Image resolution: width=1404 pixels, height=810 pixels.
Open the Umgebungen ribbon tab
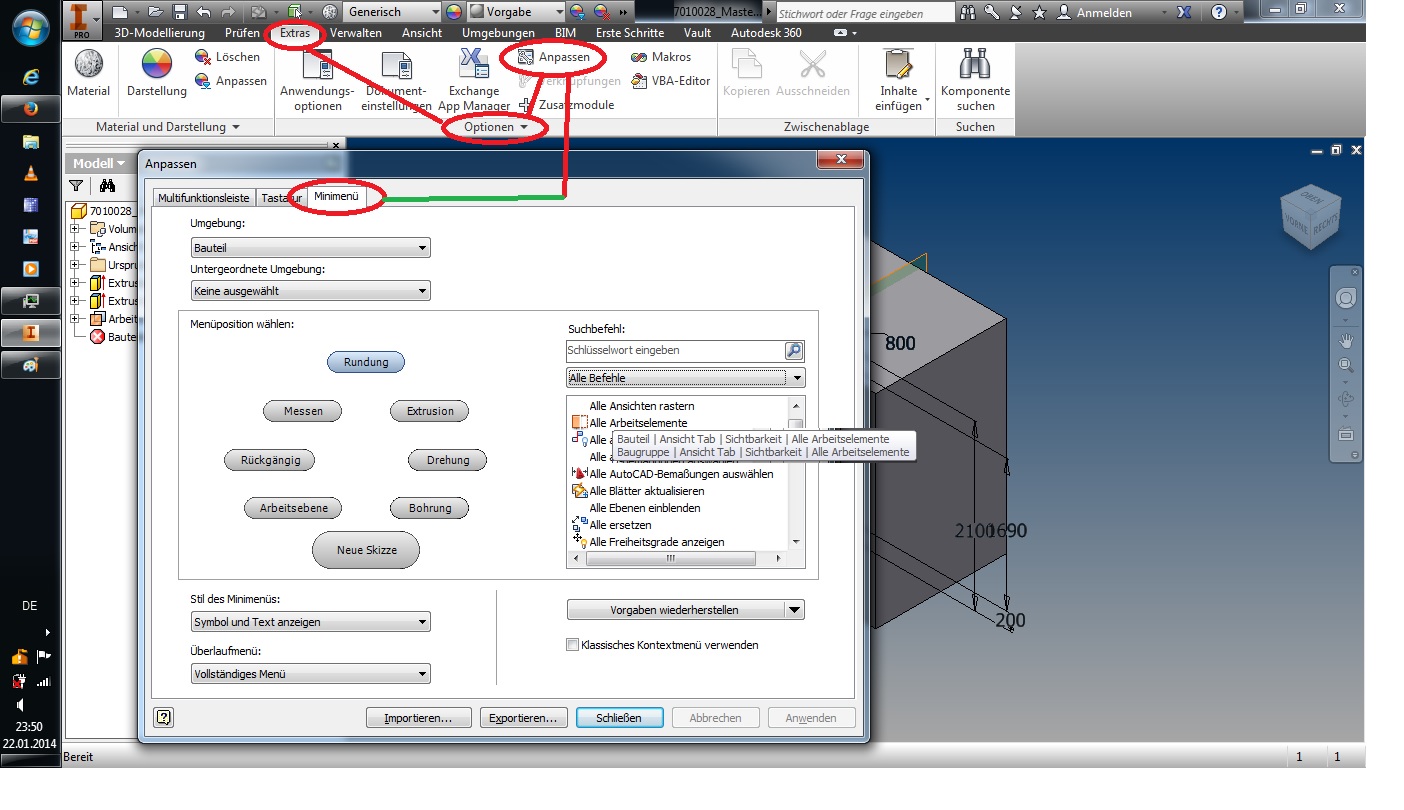coord(498,32)
